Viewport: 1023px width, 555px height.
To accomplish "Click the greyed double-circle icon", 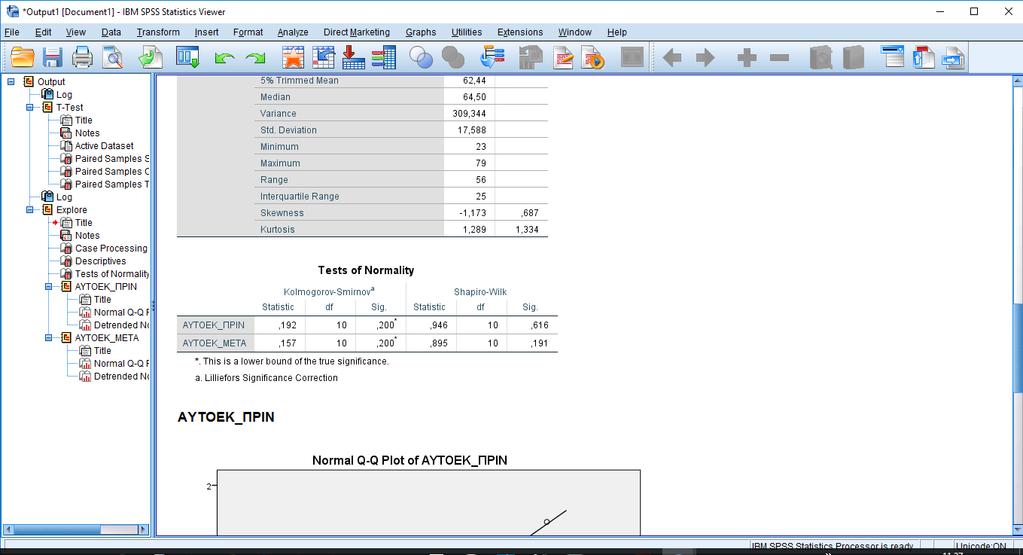I will coord(453,58).
